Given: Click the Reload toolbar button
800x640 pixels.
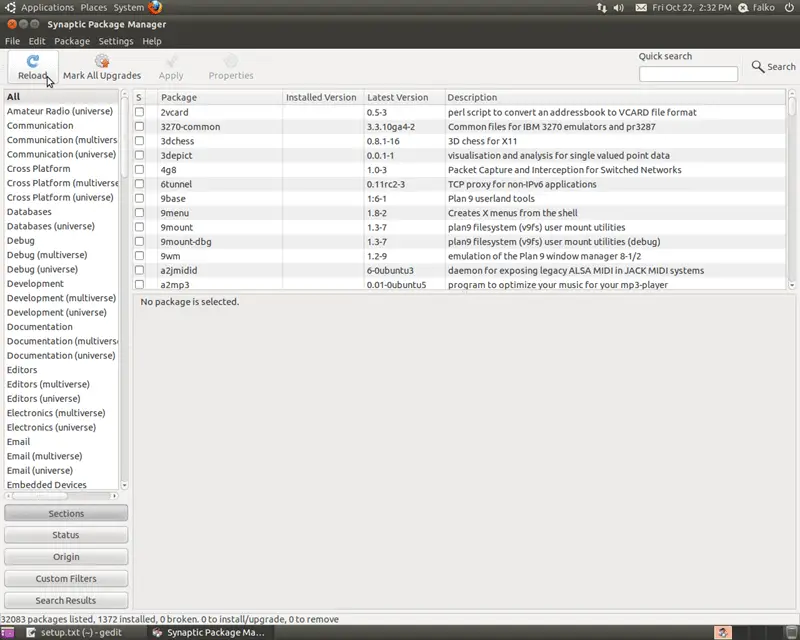Looking at the screenshot, I should click(x=33, y=67).
